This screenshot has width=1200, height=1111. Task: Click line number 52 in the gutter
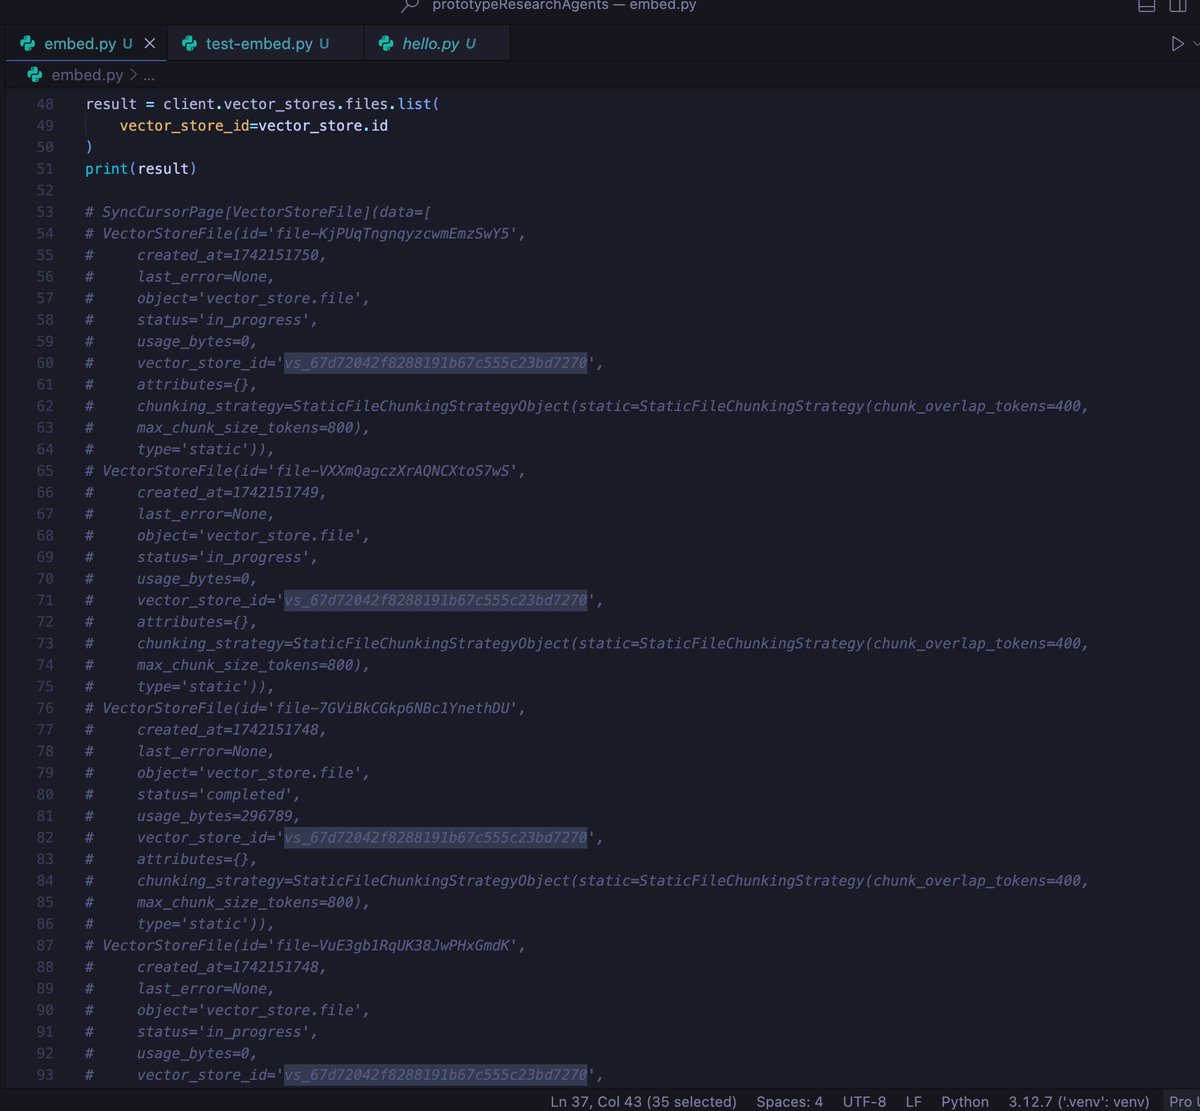point(44,190)
